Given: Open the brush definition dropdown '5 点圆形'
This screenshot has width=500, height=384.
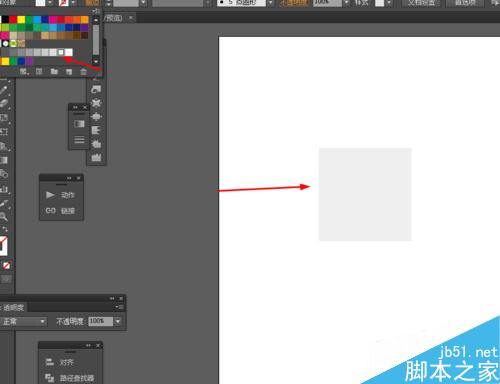Looking at the screenshot, I should coord(270,3).
